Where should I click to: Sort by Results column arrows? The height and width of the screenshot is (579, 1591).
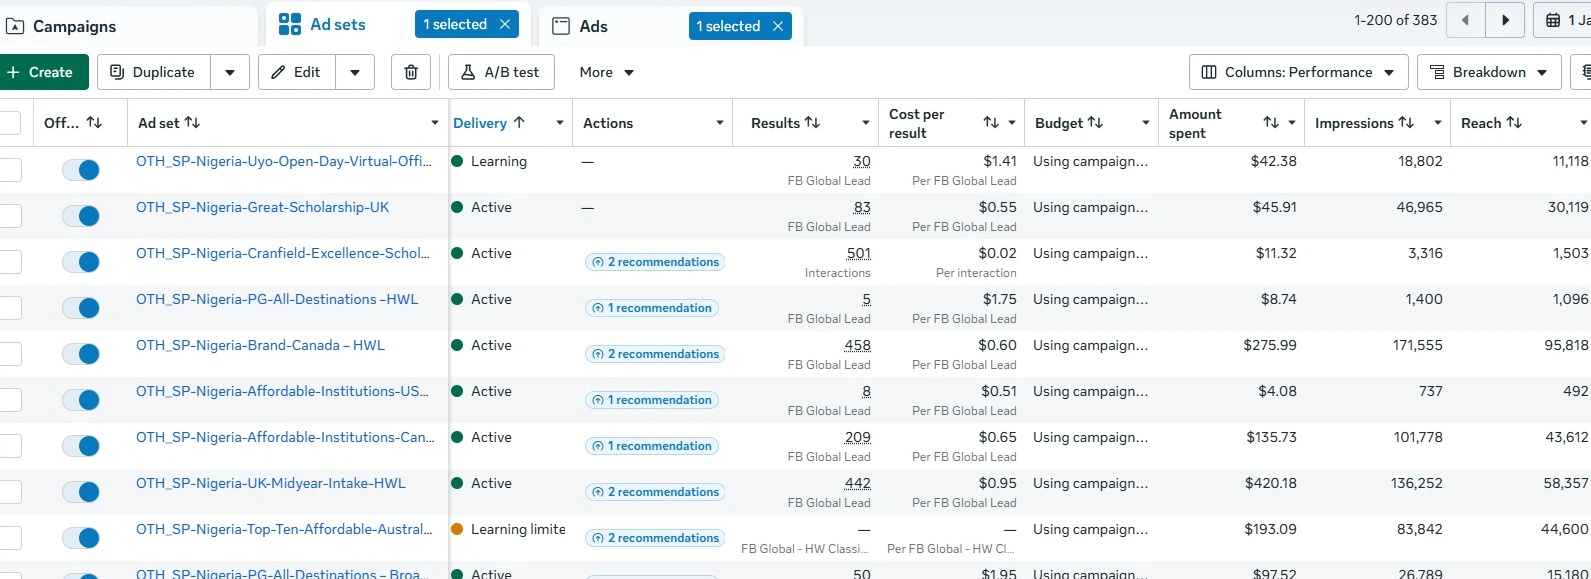pyautogui.click(x=813, y=123)
